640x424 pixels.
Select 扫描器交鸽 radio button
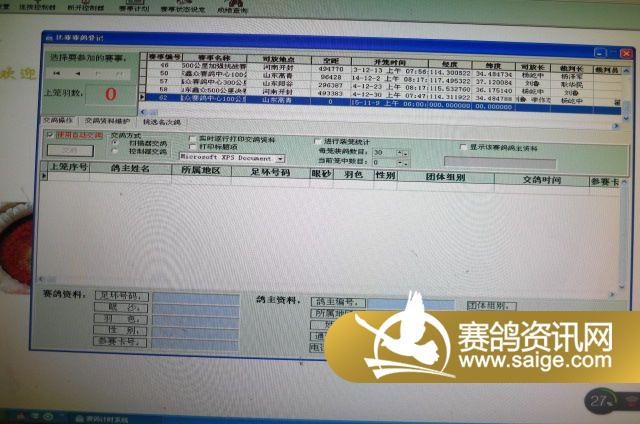coord(114,142)
